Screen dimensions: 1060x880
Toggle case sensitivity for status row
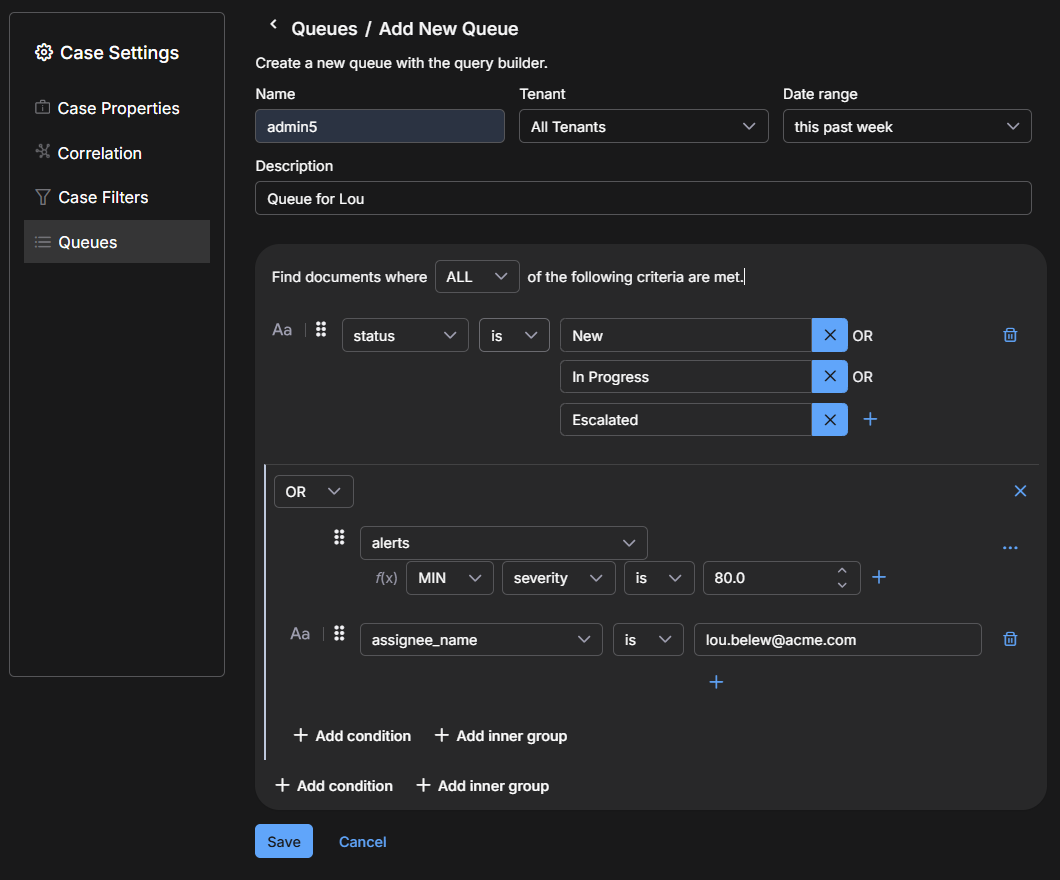282,330
